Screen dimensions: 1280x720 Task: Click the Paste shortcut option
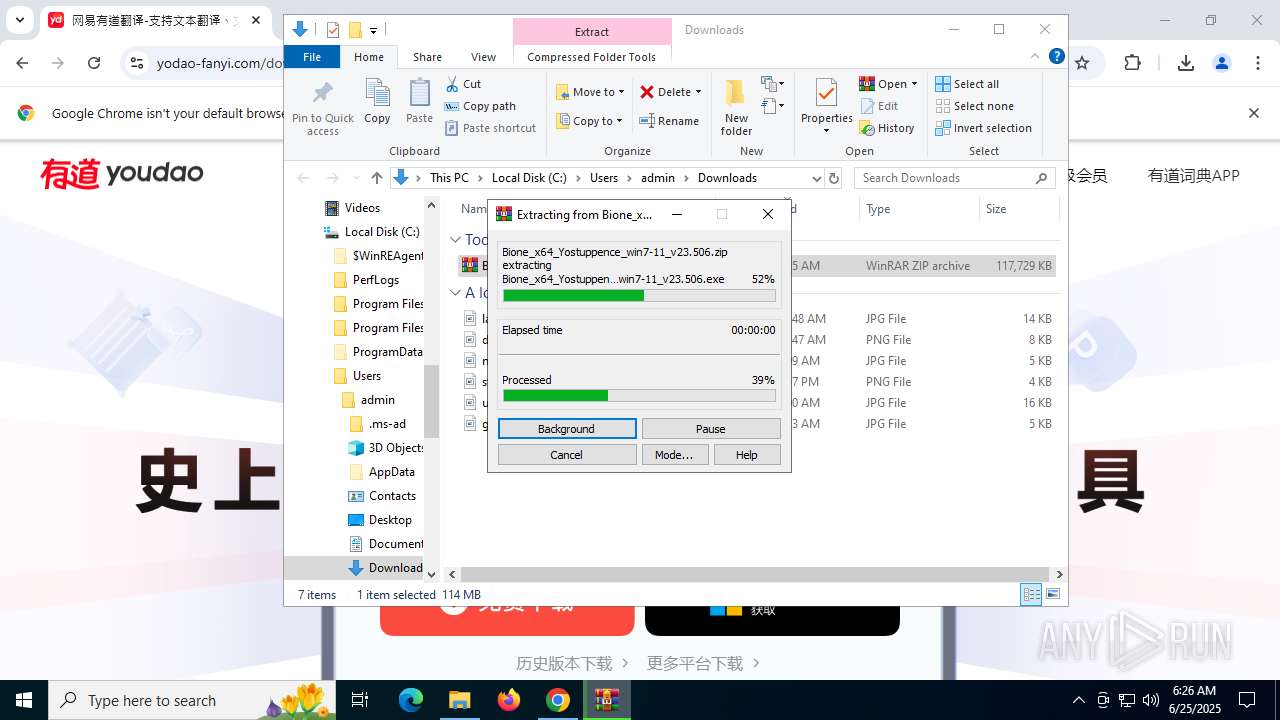click(x=490, y=128)
